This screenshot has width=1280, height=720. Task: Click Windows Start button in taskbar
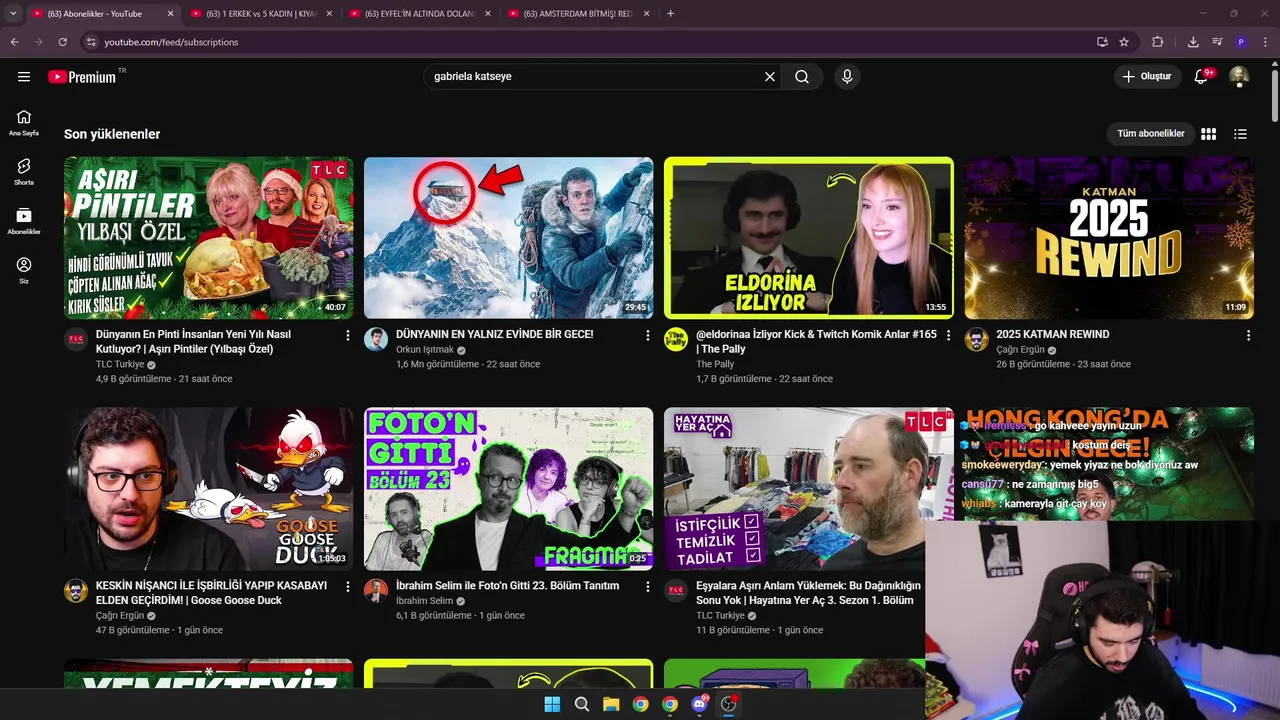tap(552, 704)
